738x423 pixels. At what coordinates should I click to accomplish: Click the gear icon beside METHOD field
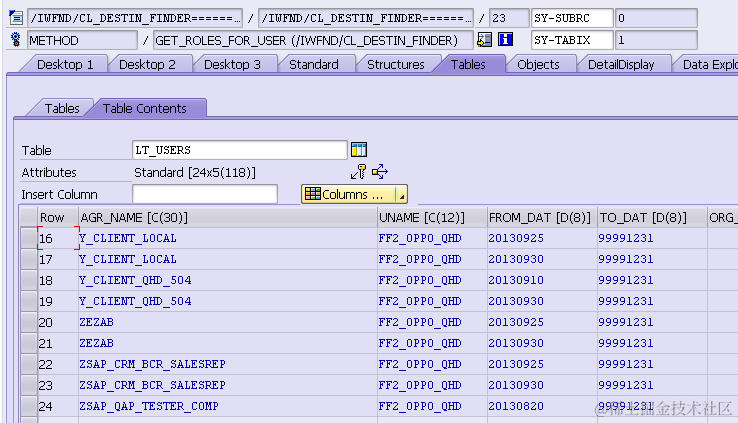16,40
